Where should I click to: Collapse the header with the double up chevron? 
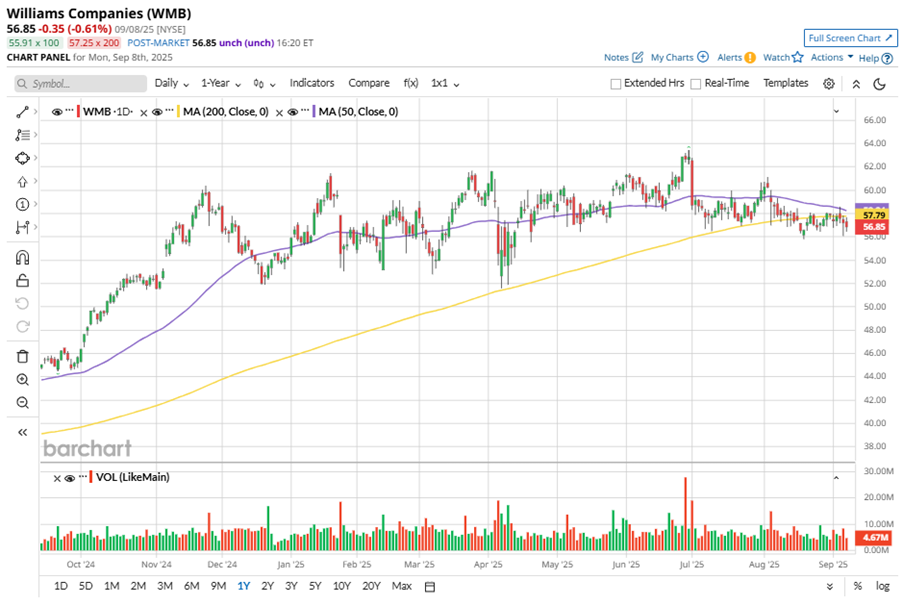pyautogui.click(x=856, y=84)
